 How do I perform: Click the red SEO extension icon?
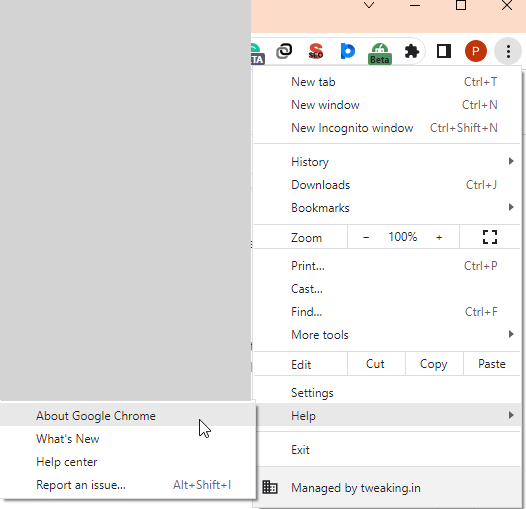[x=315, y=51]
